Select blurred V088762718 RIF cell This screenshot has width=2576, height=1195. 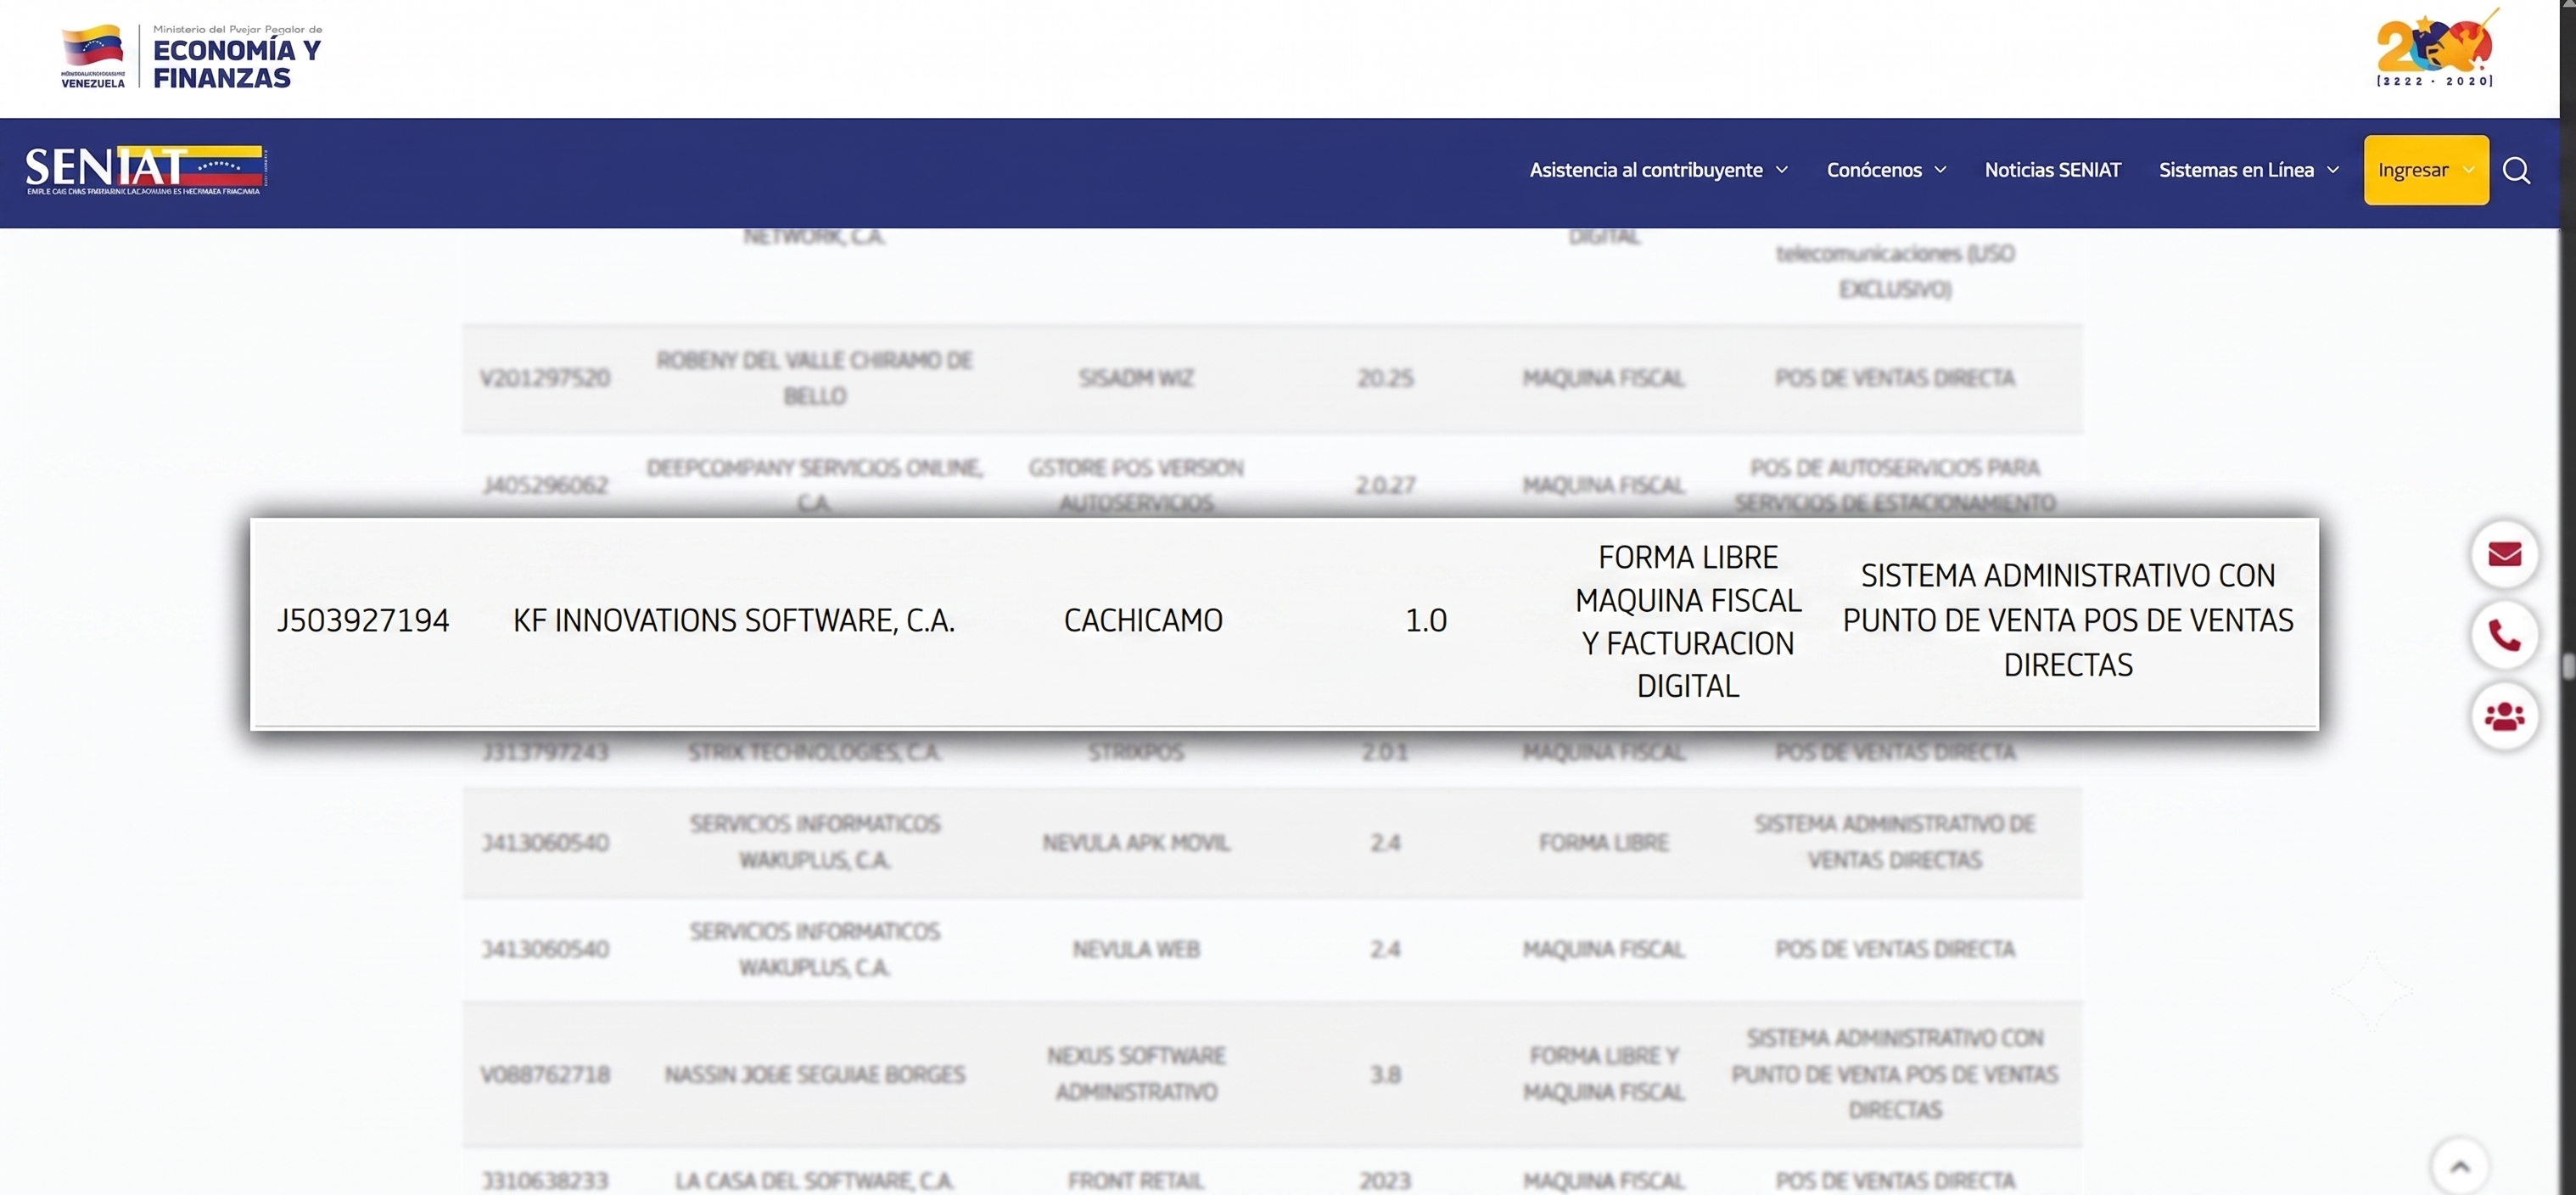click(545, 1074)
